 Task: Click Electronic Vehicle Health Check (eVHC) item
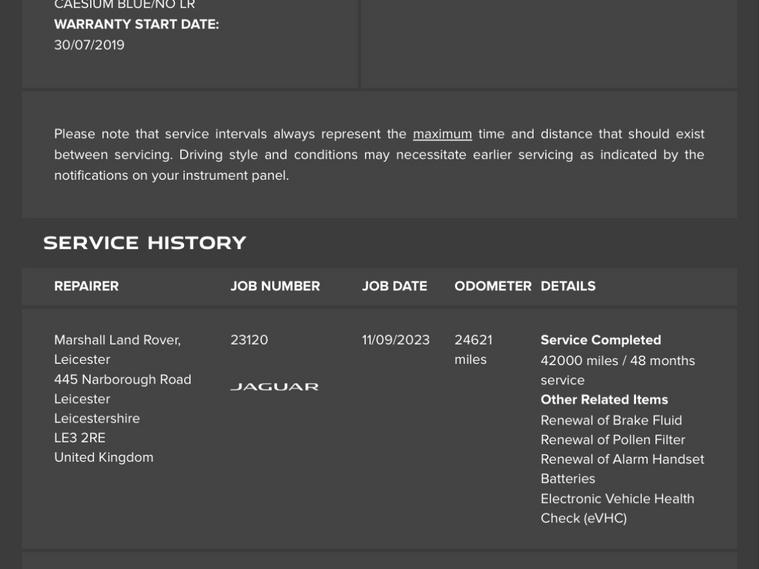tap(617, 508)
